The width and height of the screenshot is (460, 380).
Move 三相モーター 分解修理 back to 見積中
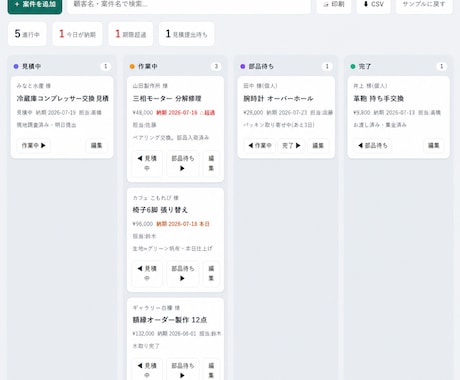coord(147,163)
